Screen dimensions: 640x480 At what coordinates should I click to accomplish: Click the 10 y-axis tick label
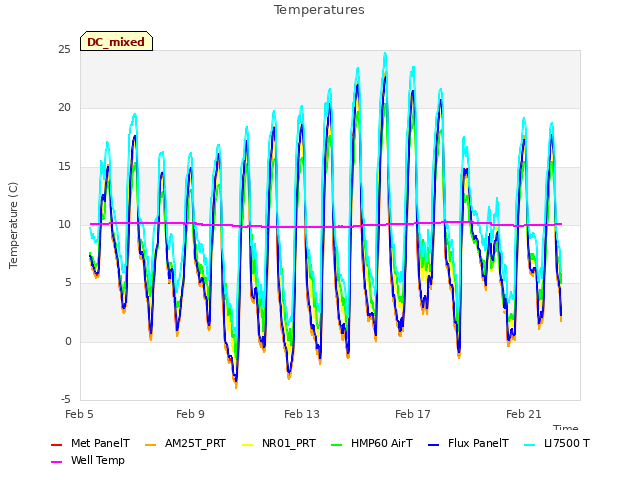tap(64, 224)
